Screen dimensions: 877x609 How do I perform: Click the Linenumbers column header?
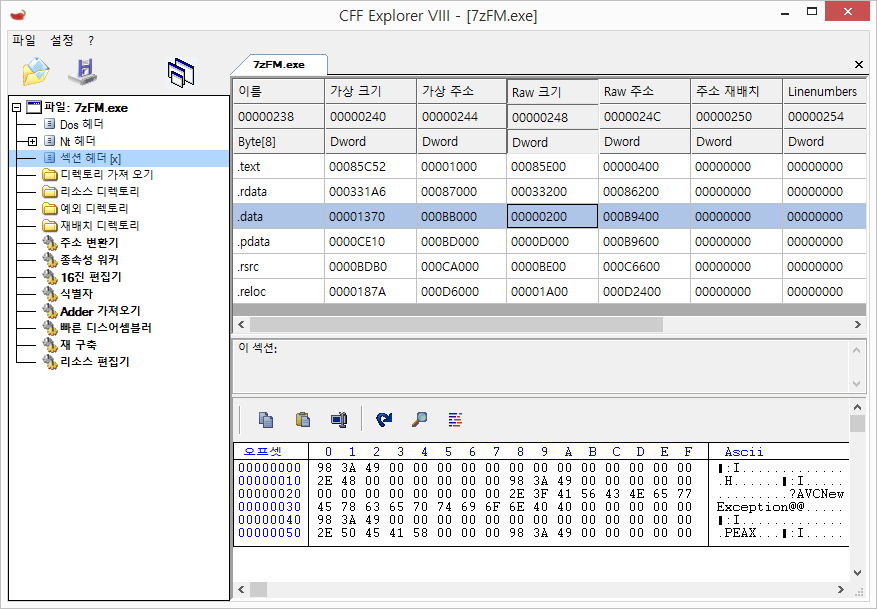(x=824, y=91)
